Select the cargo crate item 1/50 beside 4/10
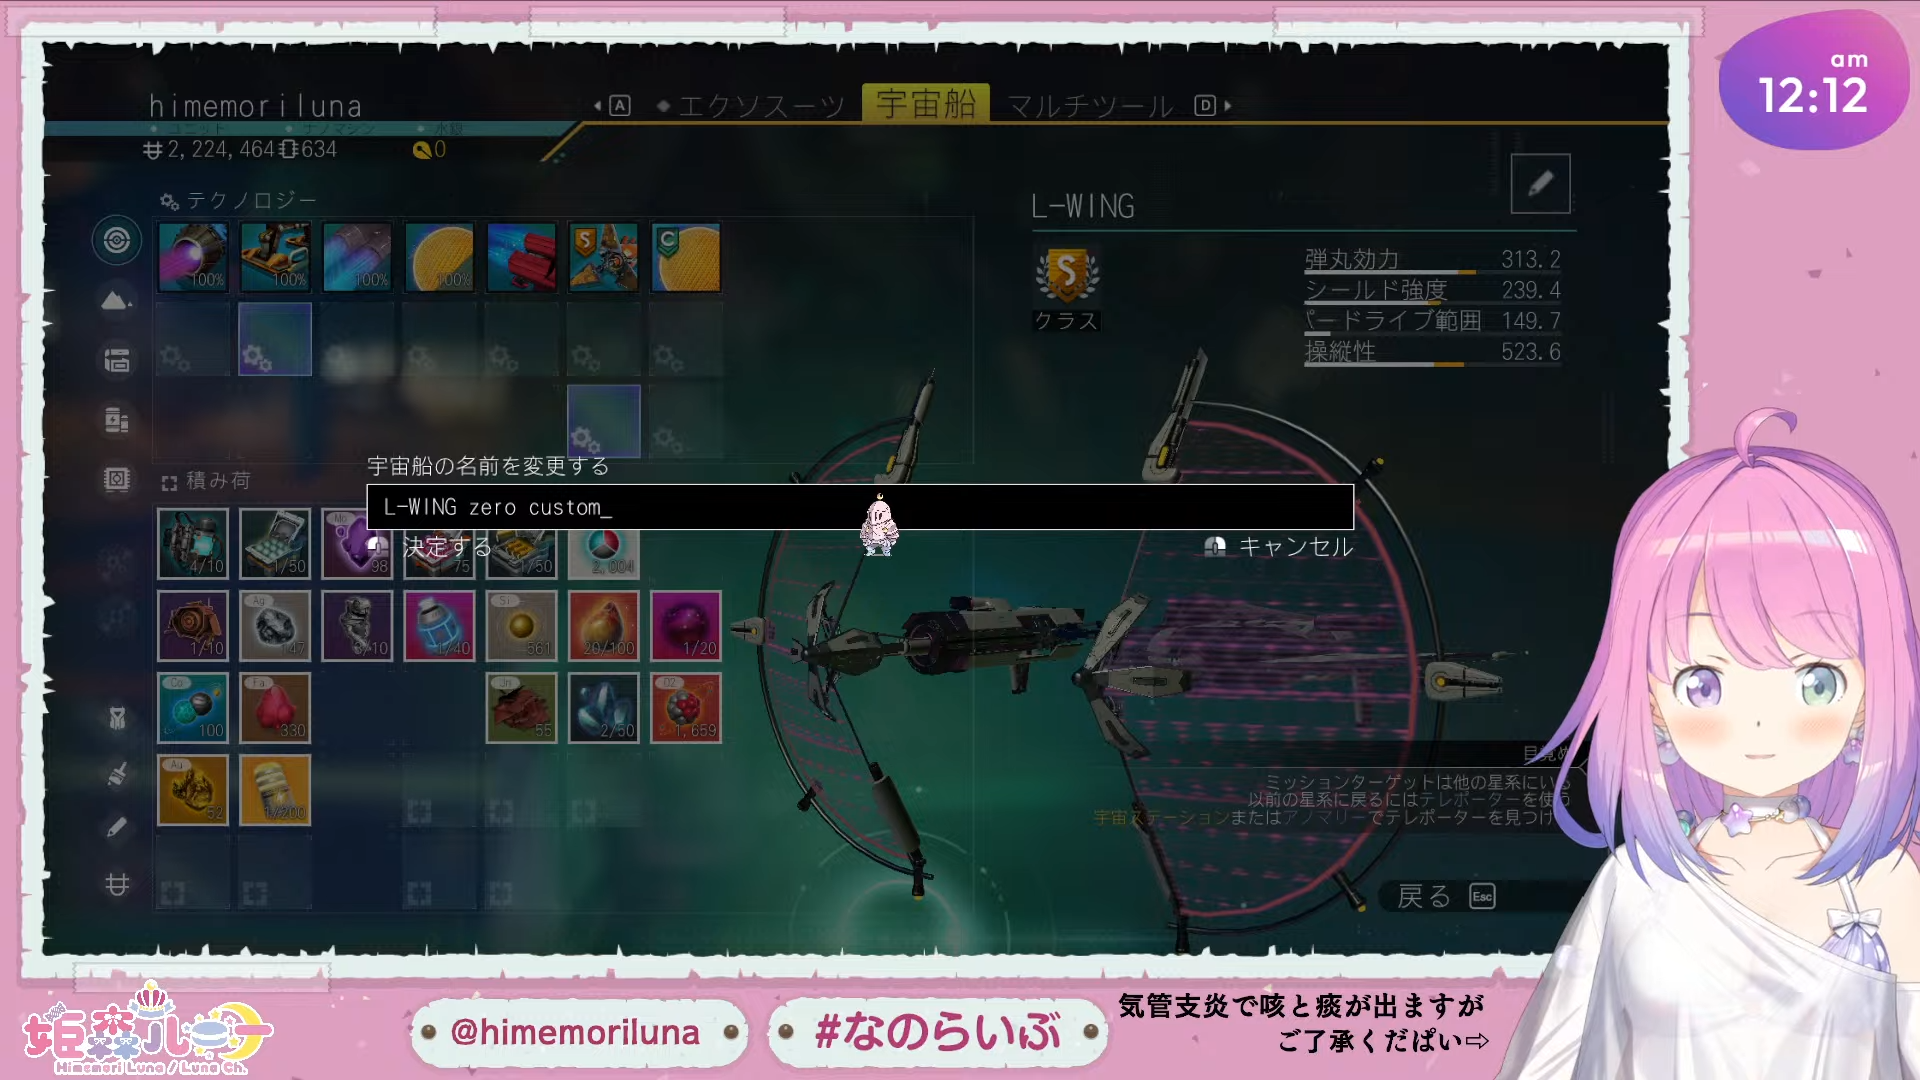Screen dimensions: 1920x1080 (x=275, y=543)
